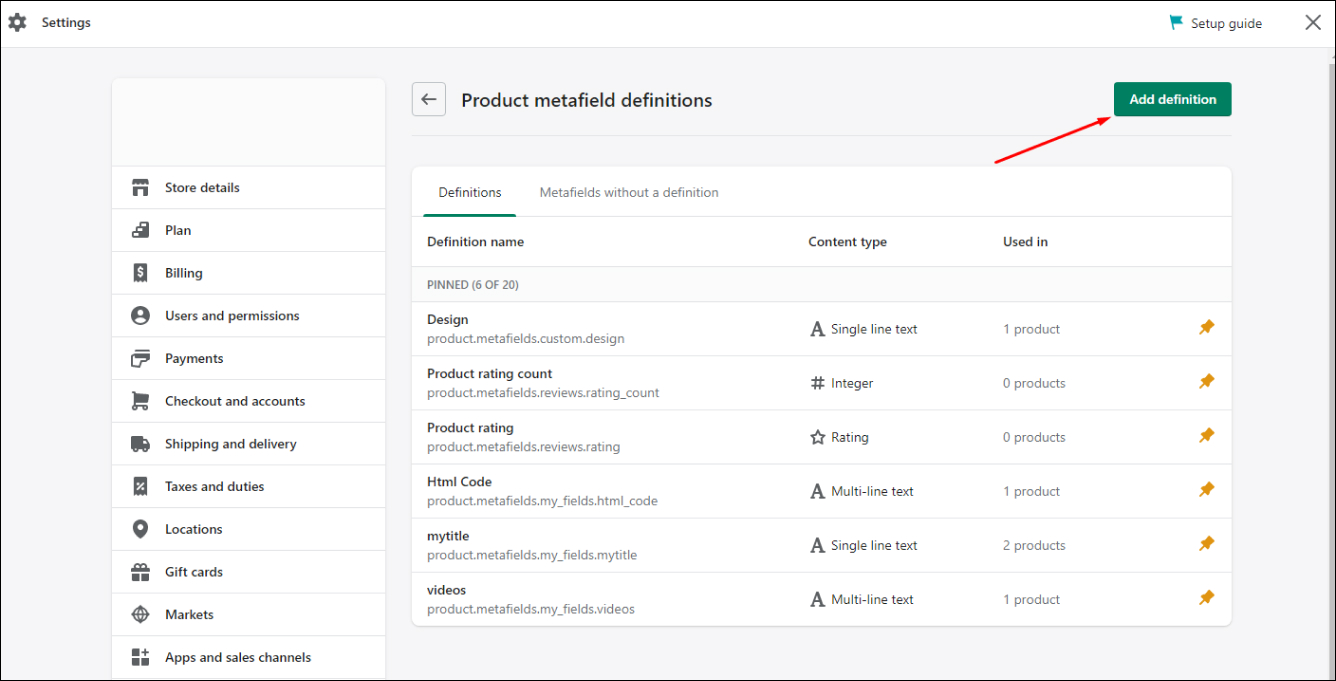The image size is (1336, 681).
Task: Click the Apps and sales channels grid icon
Action: (x=141, y=657)
